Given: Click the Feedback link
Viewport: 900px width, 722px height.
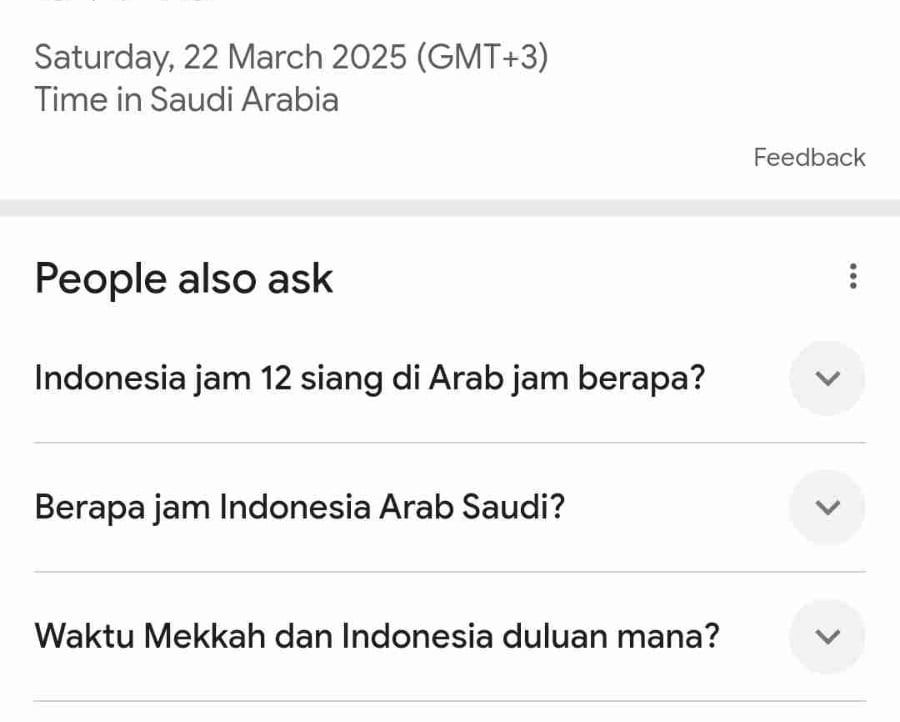Looking at the screenshot, I should [809, 157].
